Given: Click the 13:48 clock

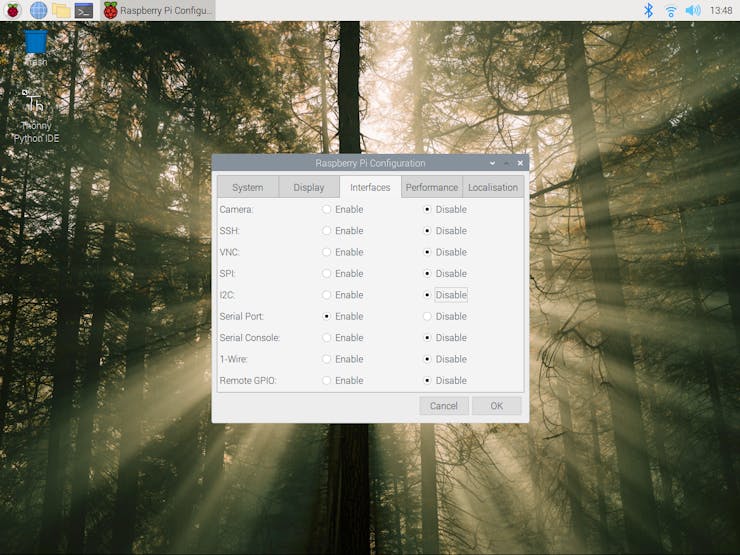Looking at the screenshot, I should point(721,10).
